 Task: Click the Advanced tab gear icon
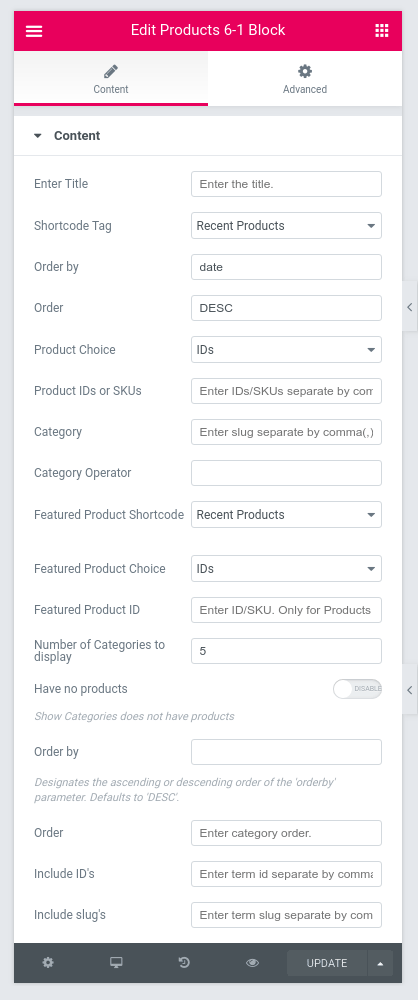305,71
